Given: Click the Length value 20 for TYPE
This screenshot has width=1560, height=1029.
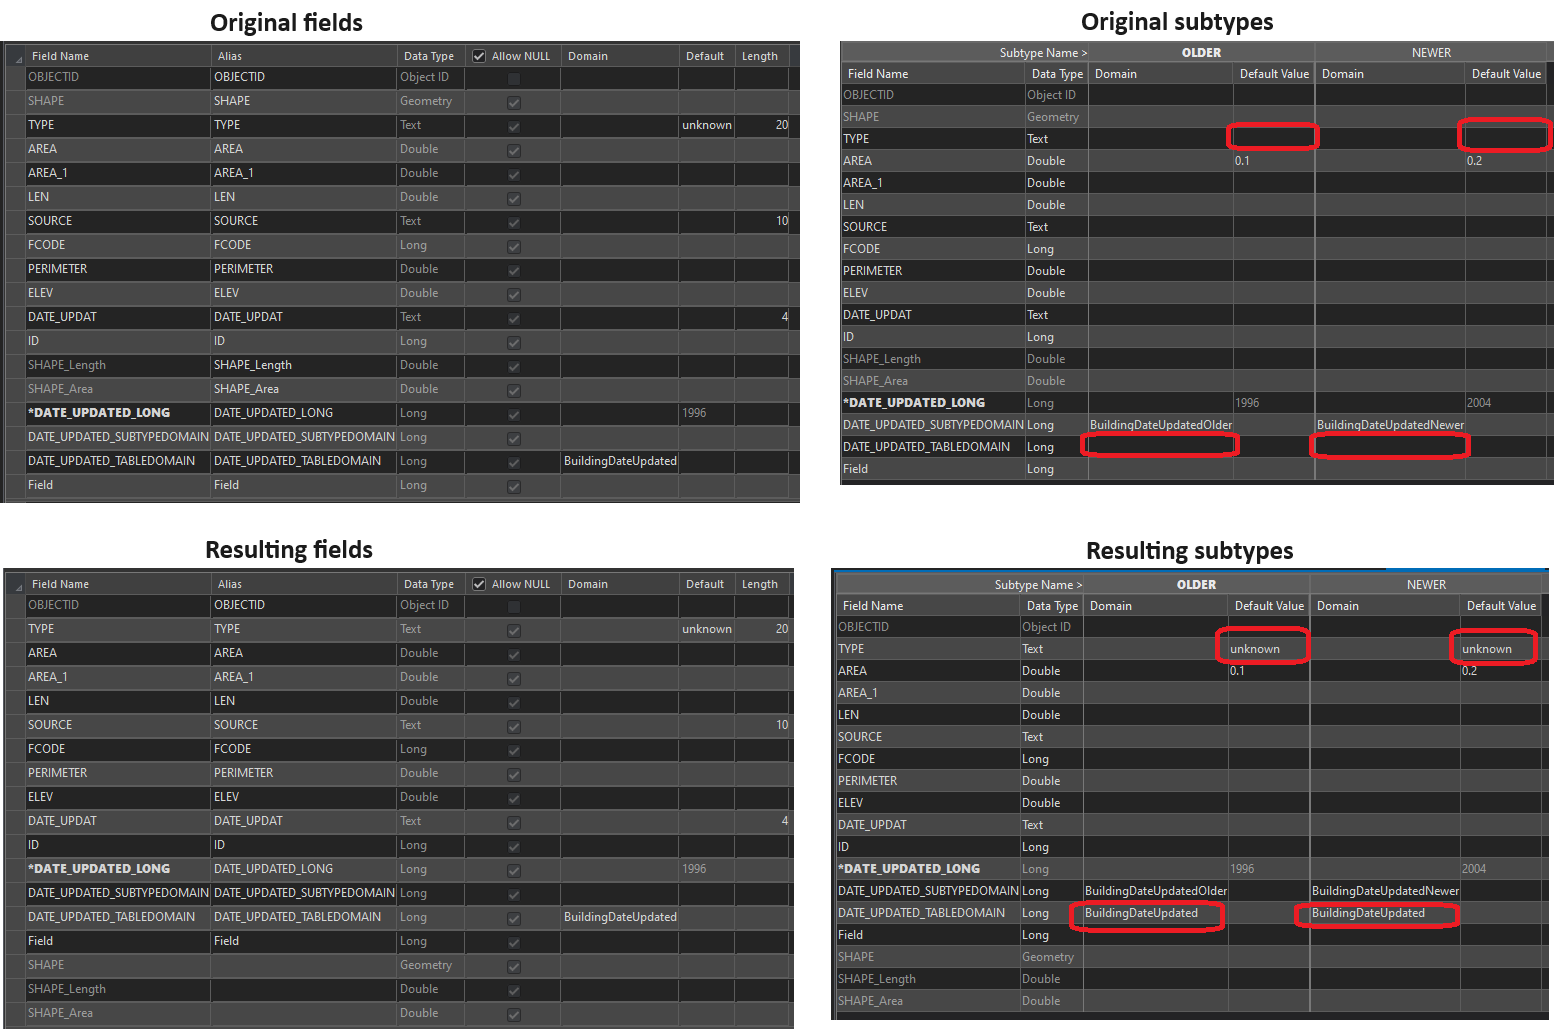Looking at the screenshot, I should [781, 124].
